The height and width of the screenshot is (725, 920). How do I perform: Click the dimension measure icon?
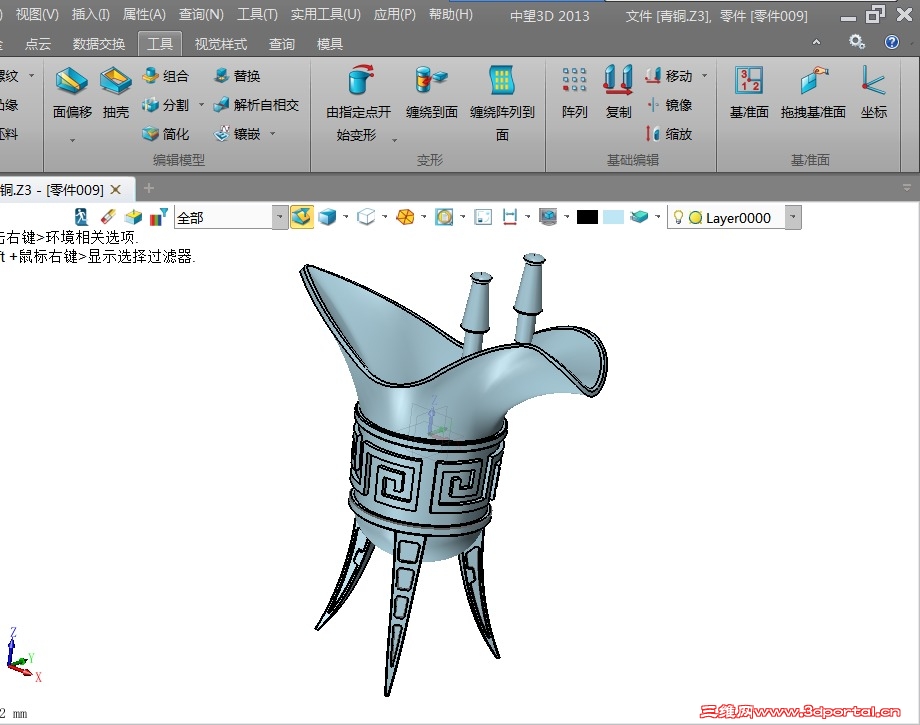510,217
